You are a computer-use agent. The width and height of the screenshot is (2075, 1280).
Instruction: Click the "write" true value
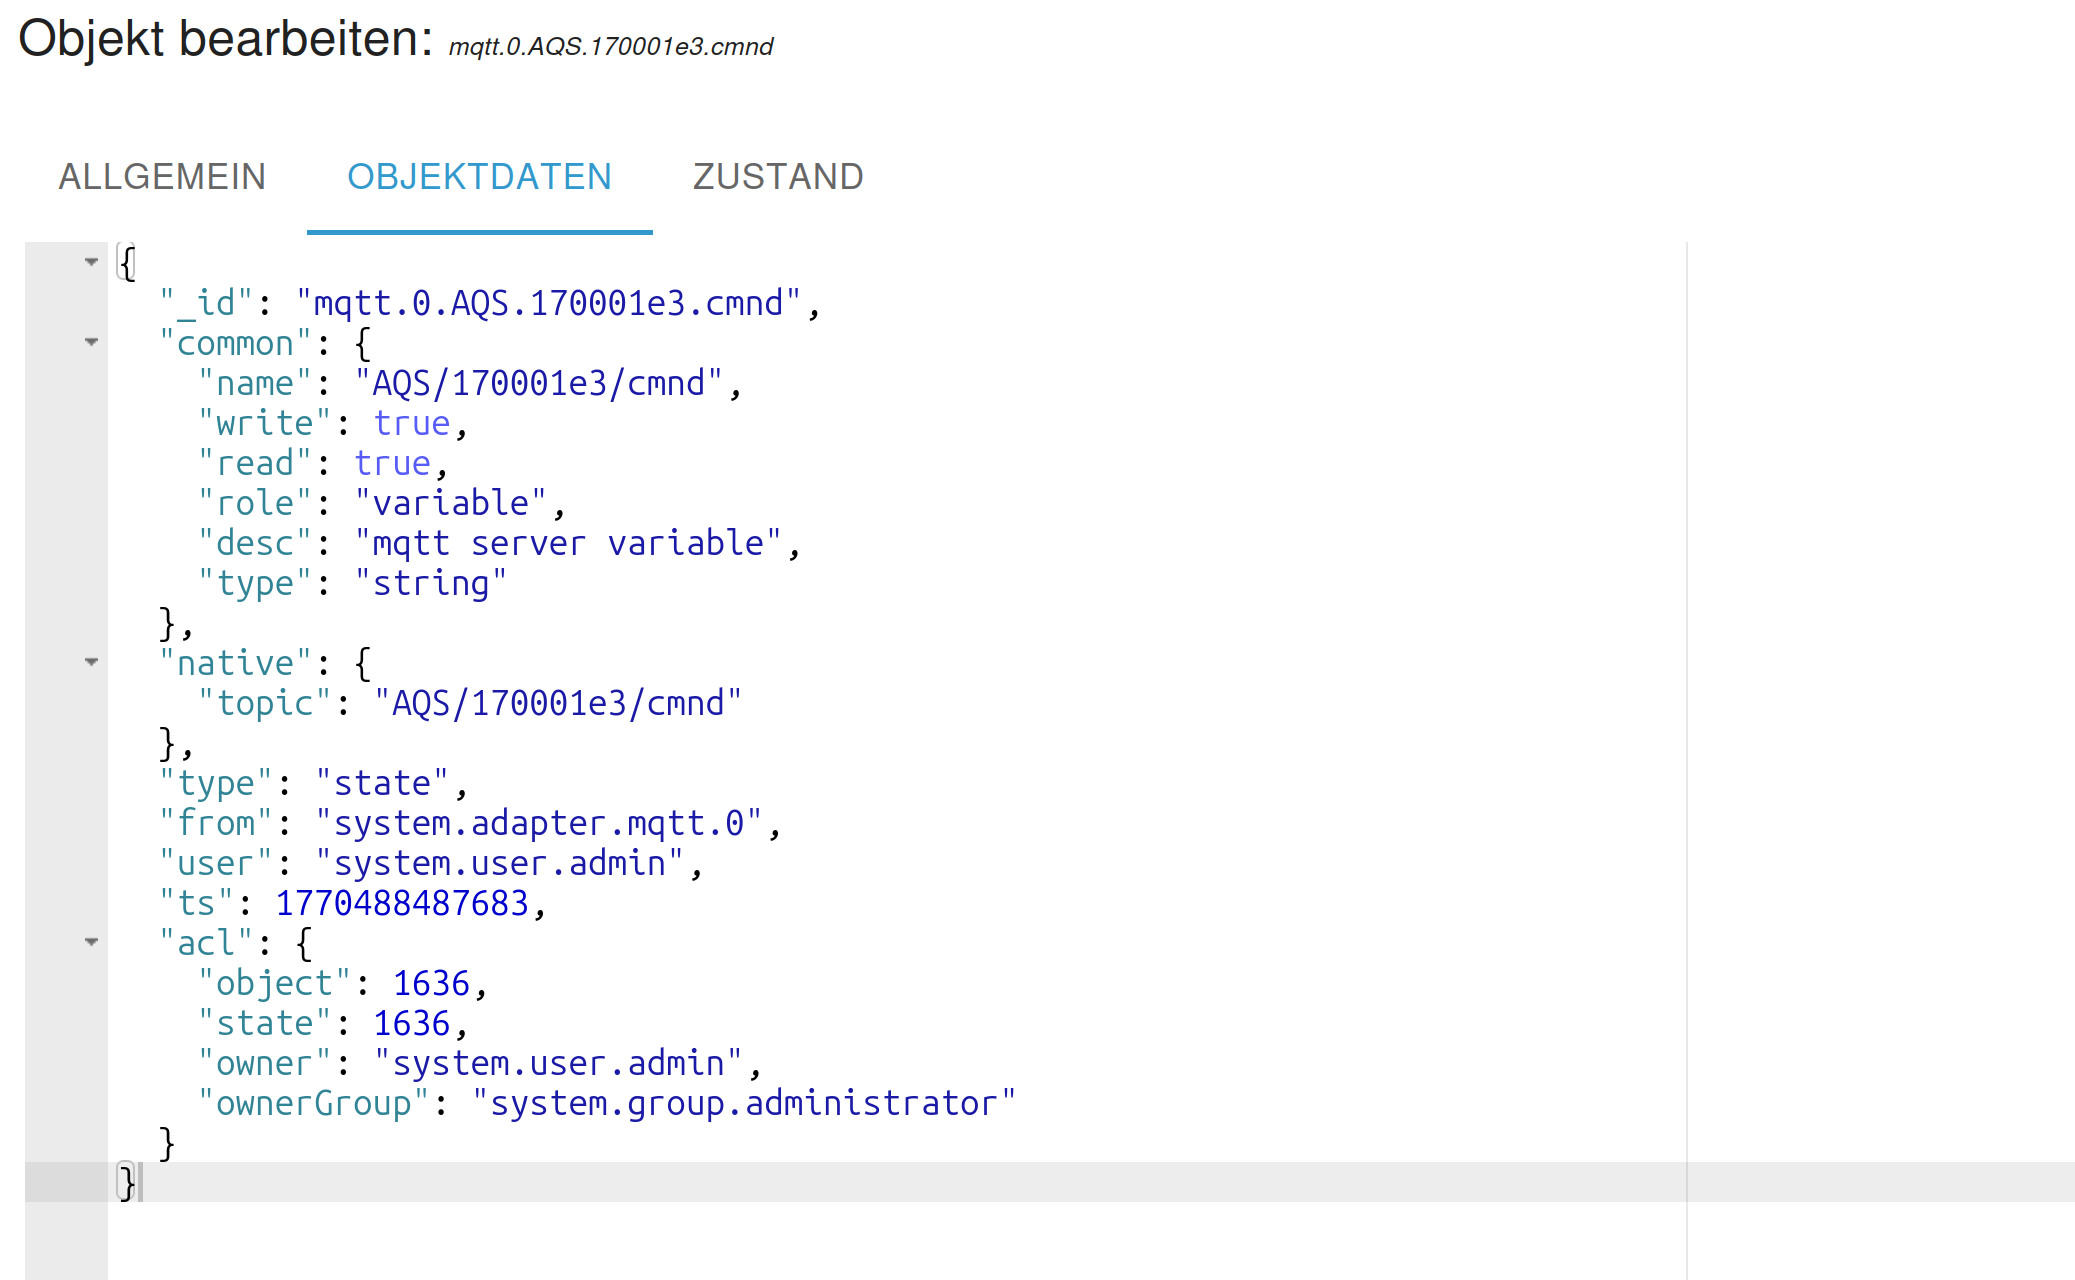(x=412, y=424)
